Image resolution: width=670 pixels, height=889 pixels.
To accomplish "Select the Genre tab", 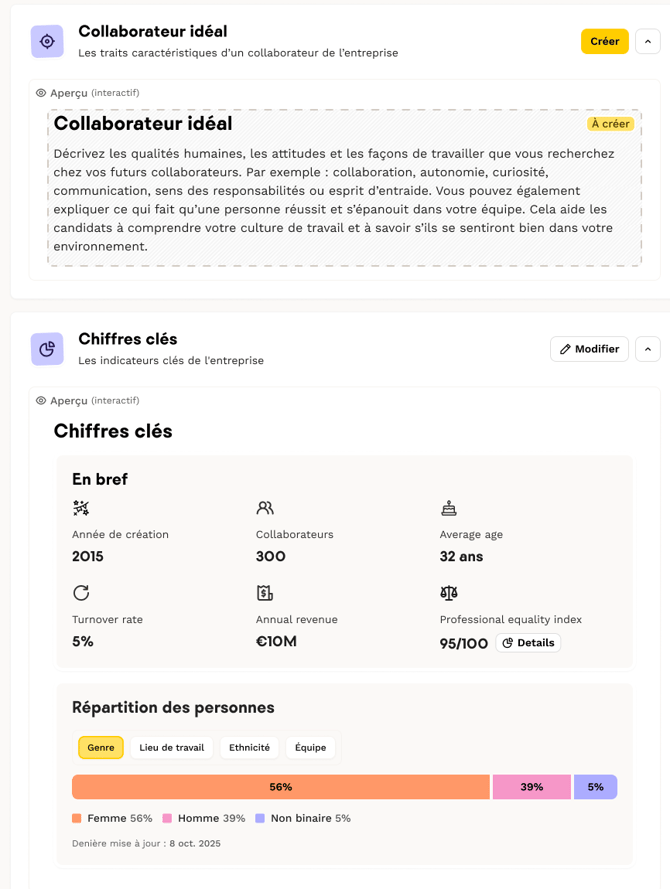I will (x=101, y=747).
